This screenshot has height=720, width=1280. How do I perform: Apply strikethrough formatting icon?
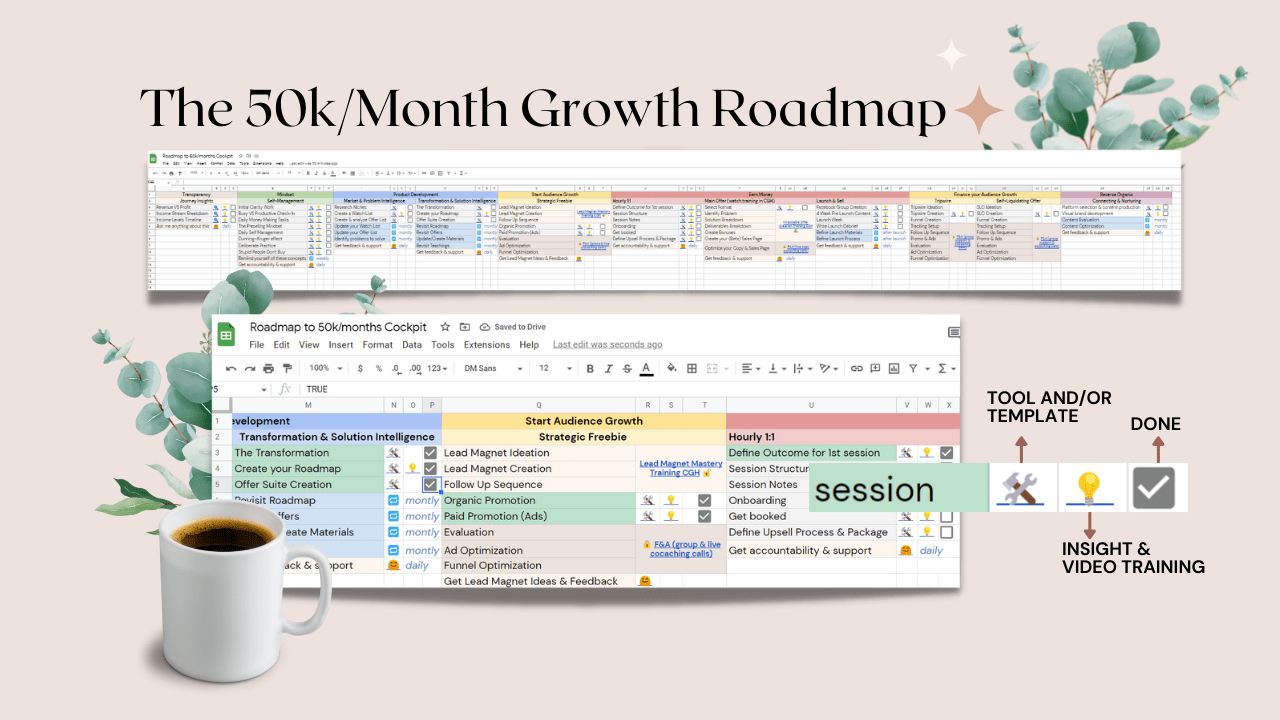[x=627, y=368]
